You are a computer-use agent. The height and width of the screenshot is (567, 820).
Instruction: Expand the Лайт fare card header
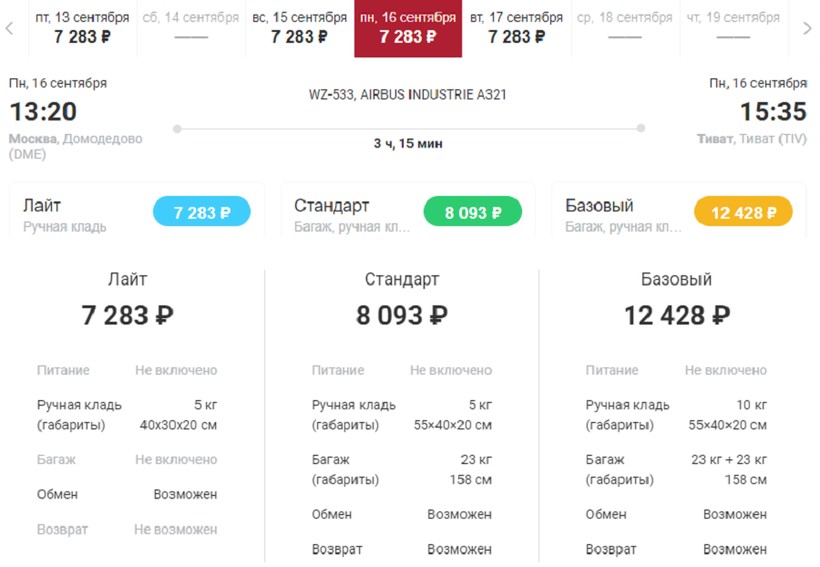(80, 214)
